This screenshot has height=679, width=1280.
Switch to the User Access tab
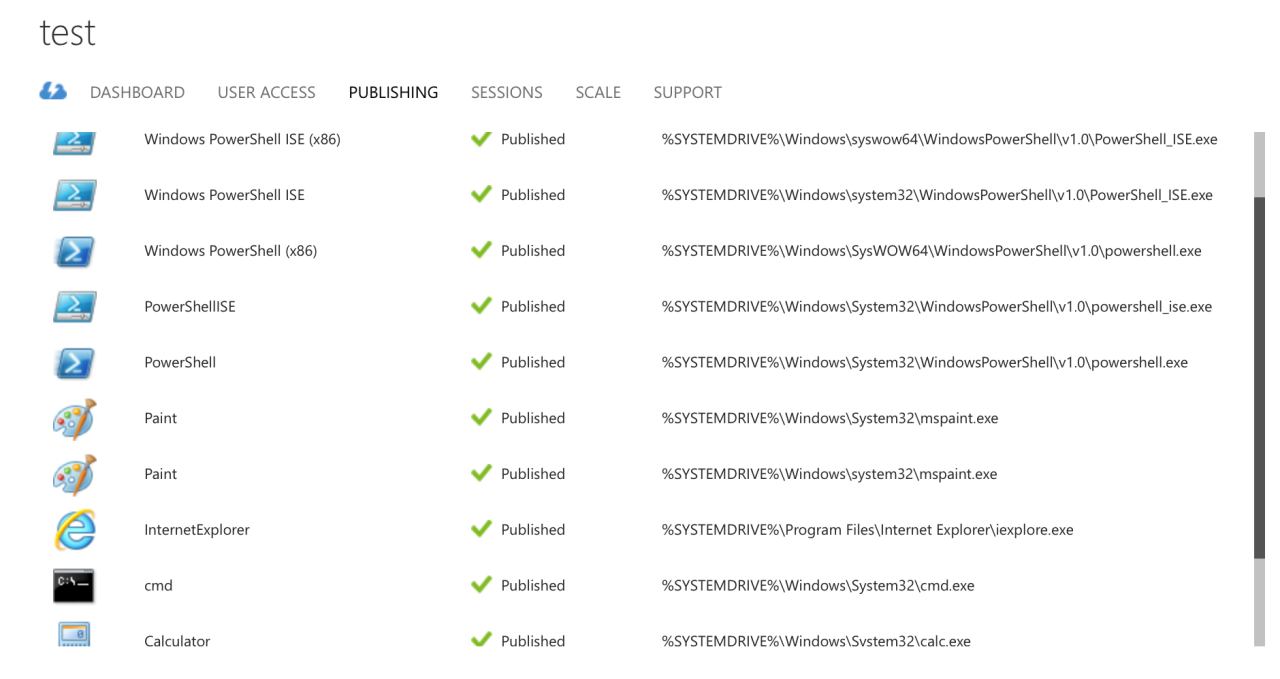click(x=266, y=92)
